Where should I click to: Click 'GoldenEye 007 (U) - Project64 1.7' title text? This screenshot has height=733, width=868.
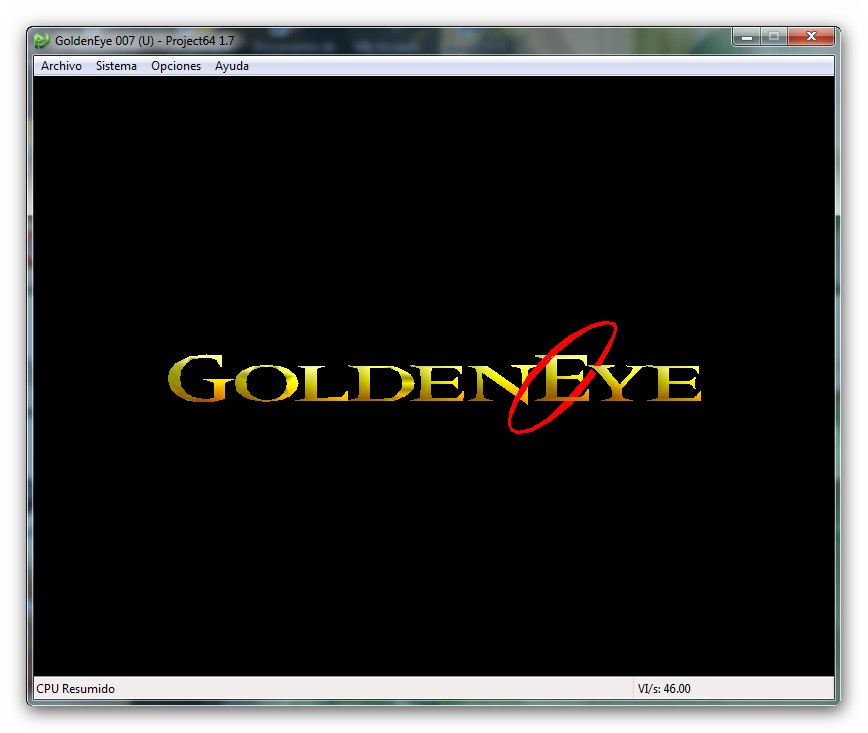144,40
